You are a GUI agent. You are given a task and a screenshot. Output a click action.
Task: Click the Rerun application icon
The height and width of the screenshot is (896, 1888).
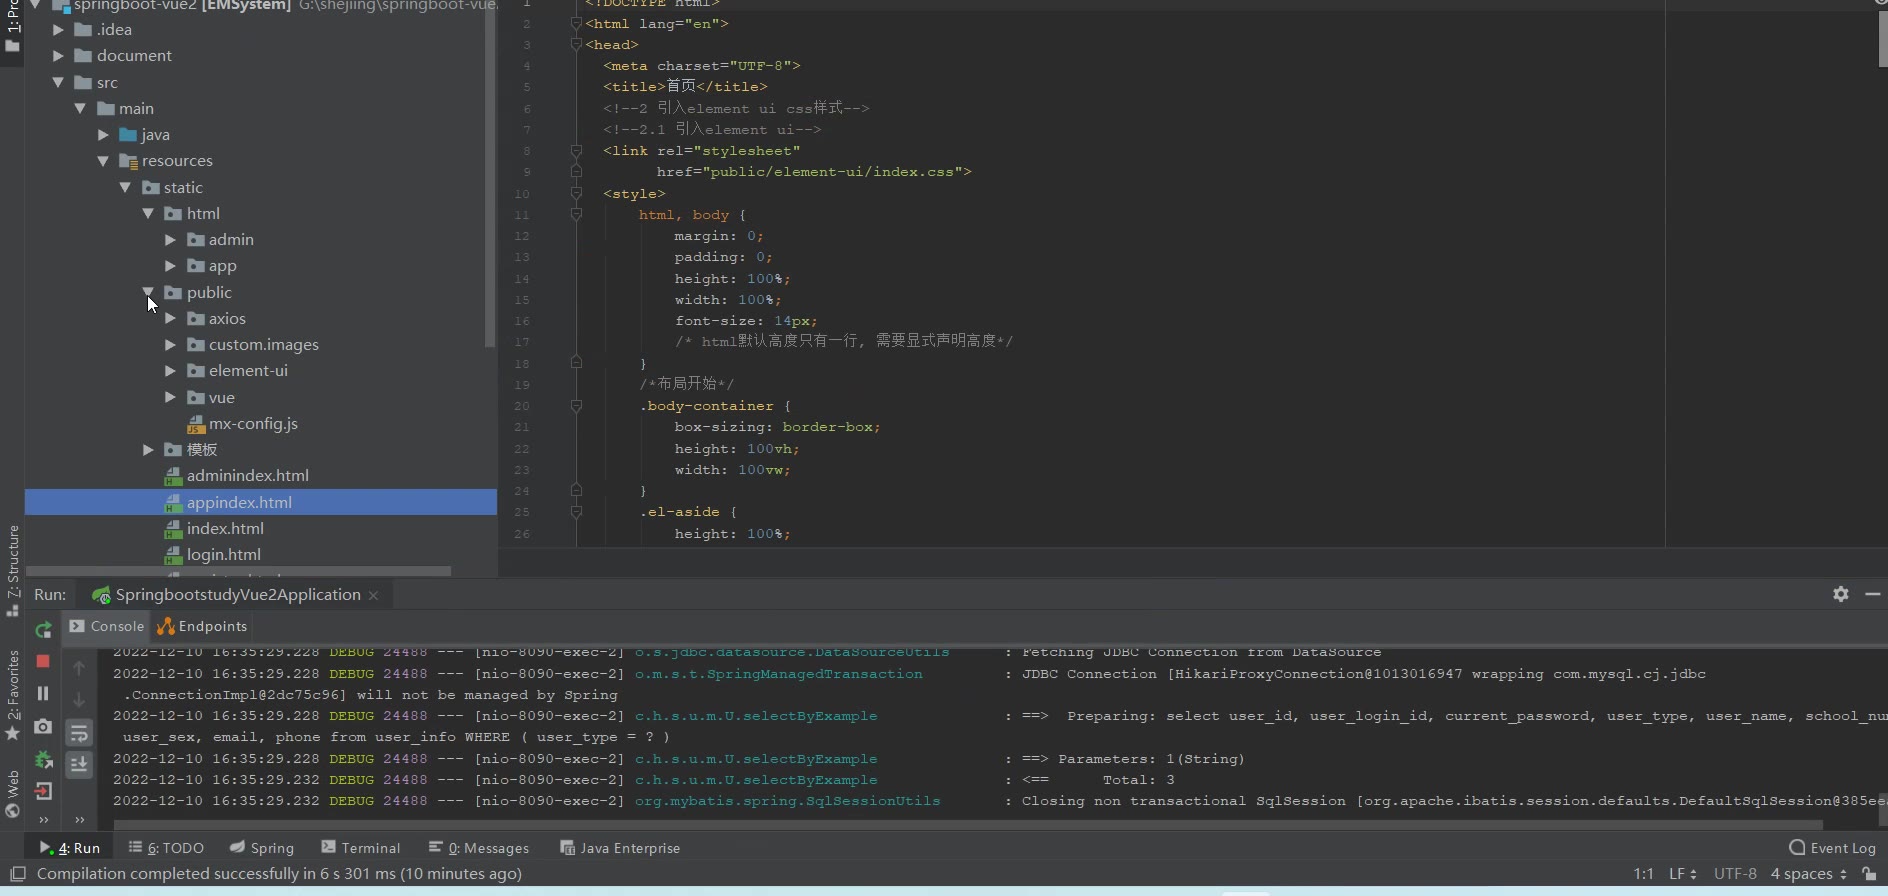pyautogui.click(x=43, y=629)
